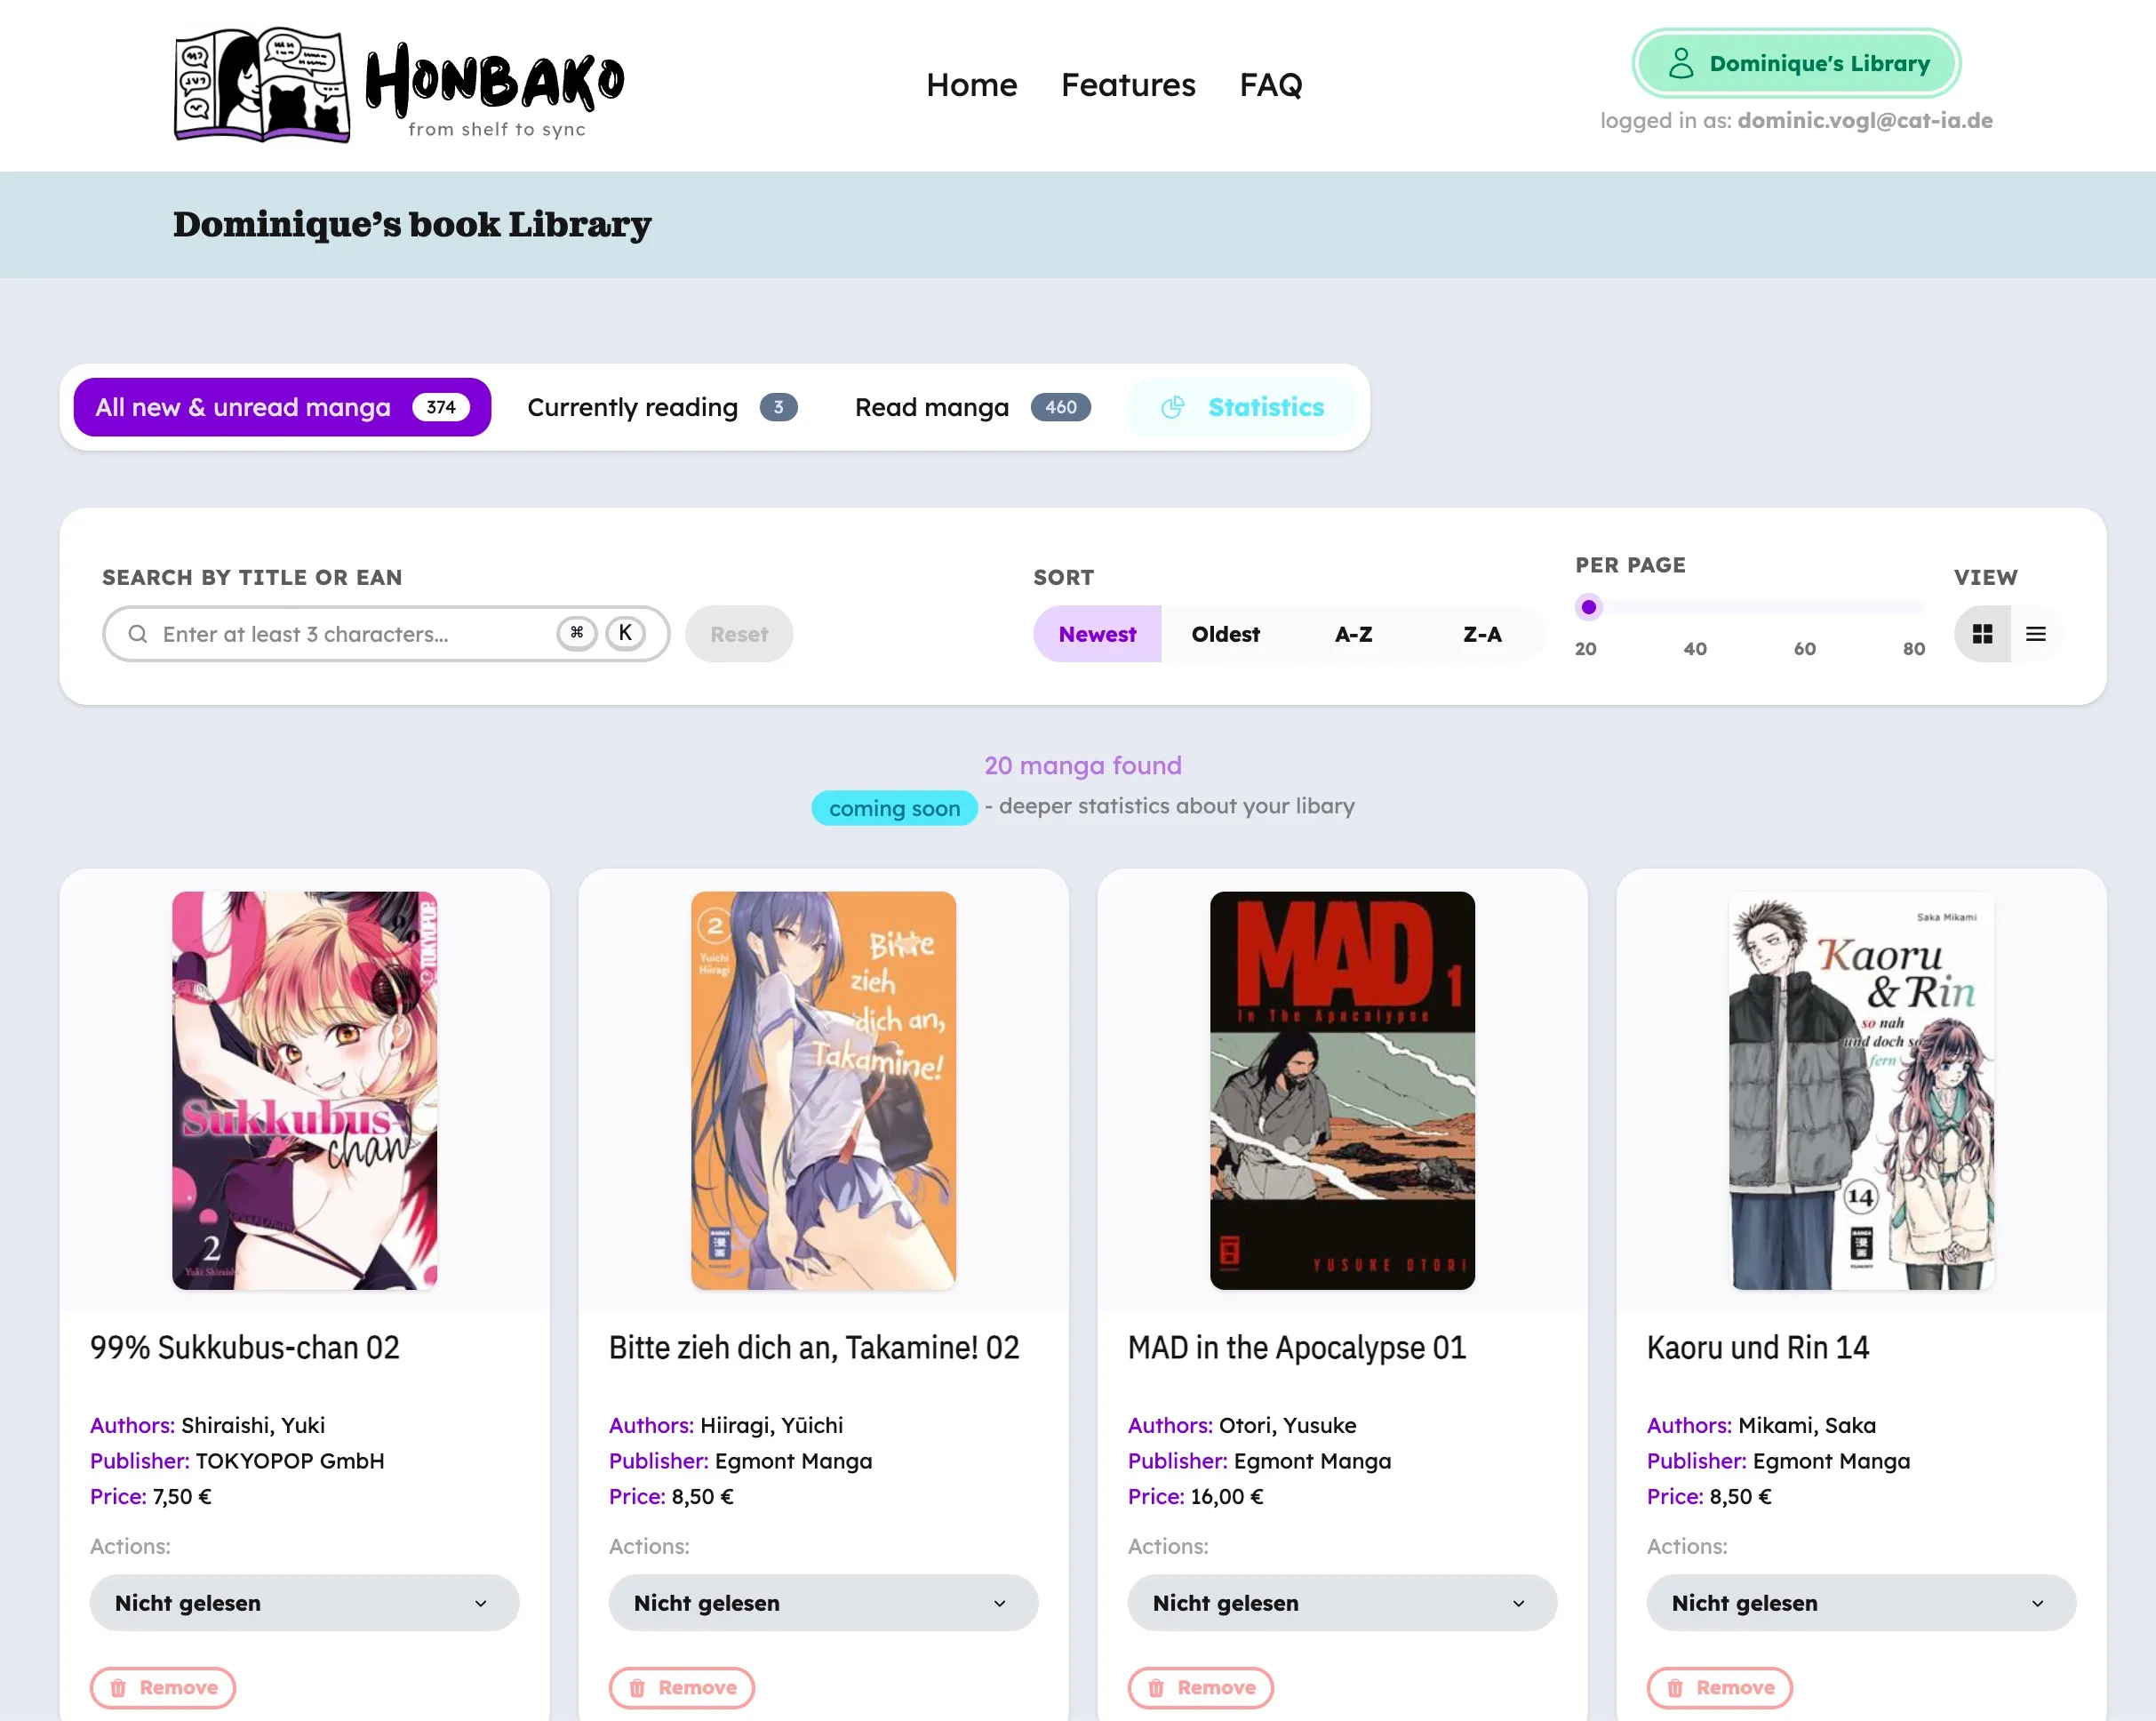Screen dimensions: 2156x1721
Task: Open the All new & unread manga tab
Action: pyautogui.click(x=282, y=407)
